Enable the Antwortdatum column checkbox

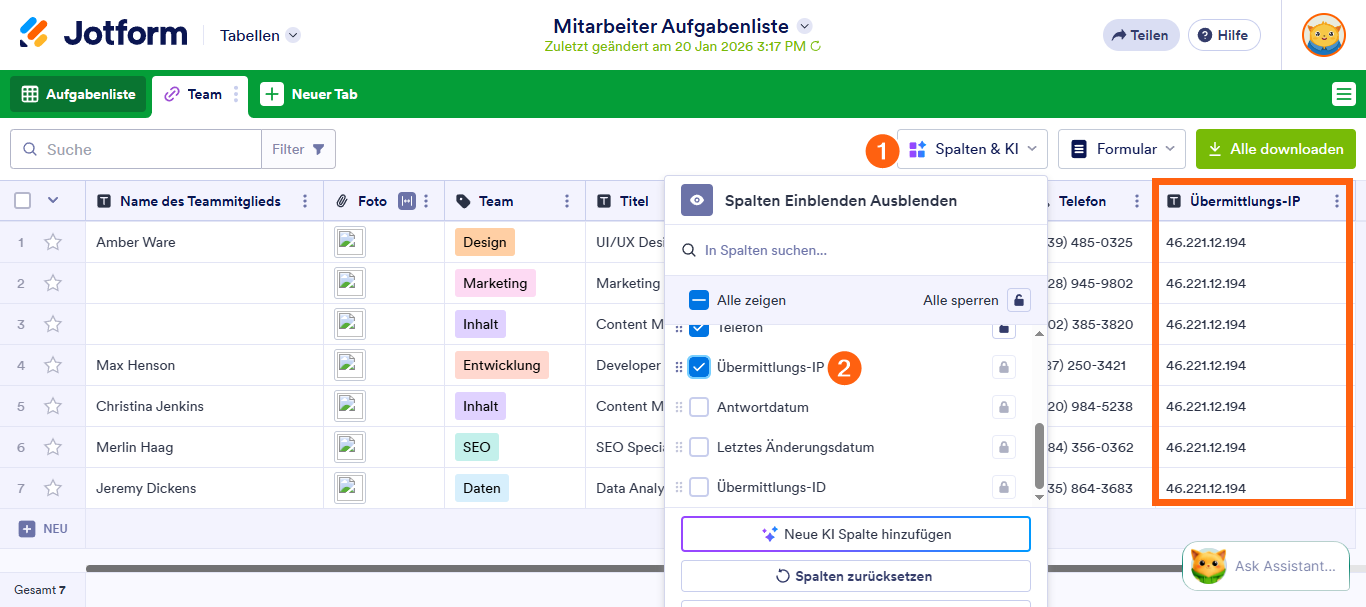[699, 407]
